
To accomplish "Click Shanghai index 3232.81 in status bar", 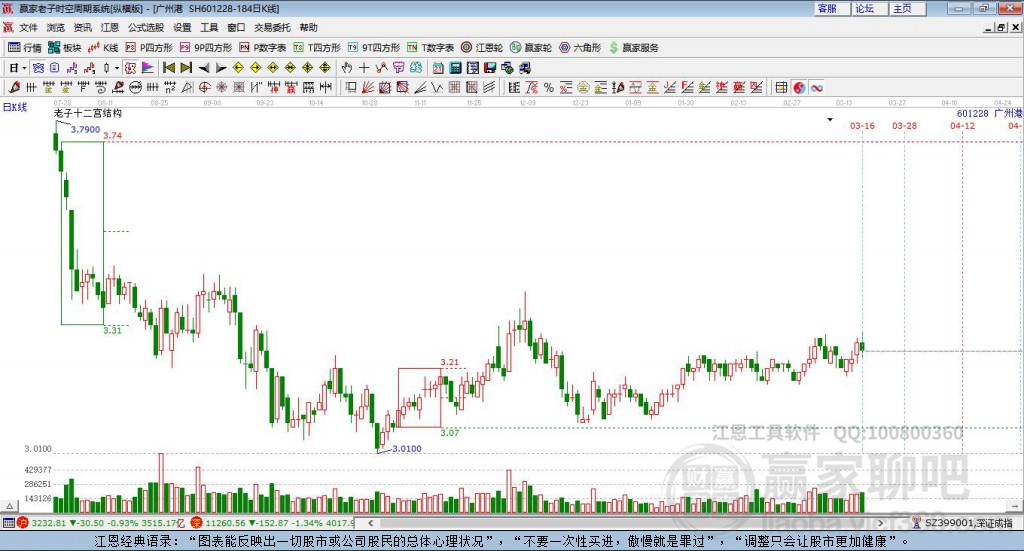I will pyautogui.click(x=48, y=523).
